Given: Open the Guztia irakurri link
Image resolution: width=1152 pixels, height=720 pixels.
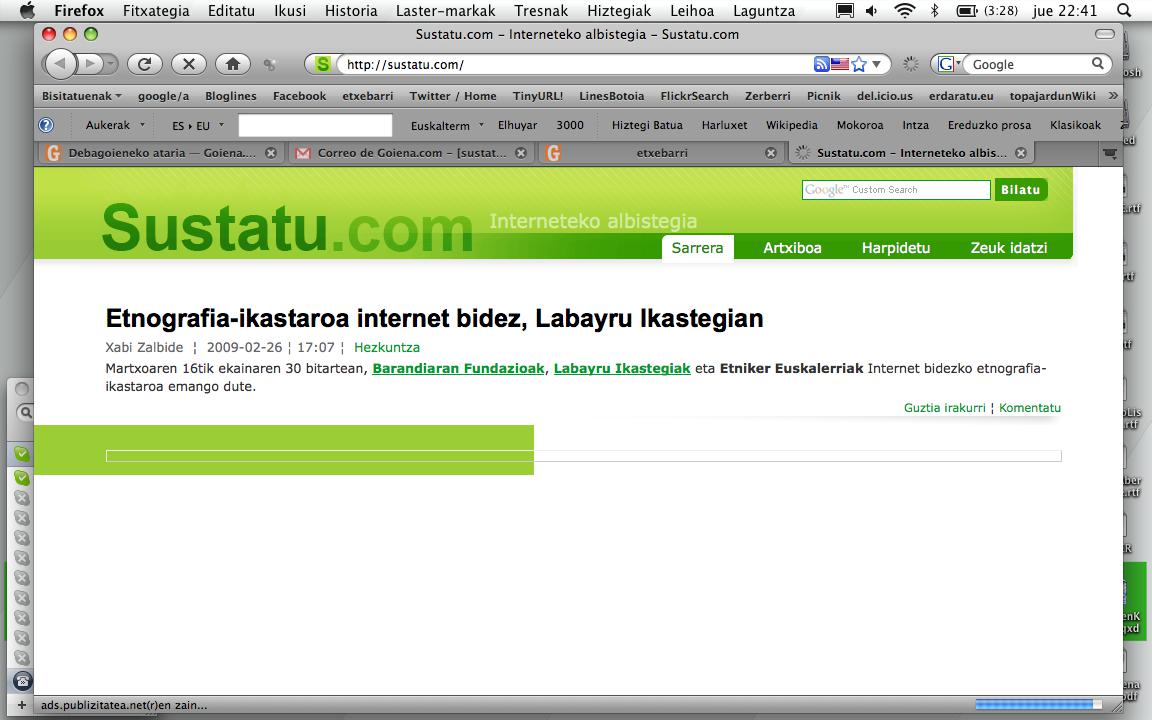Looking at the screenshot, I should (944, 408).
